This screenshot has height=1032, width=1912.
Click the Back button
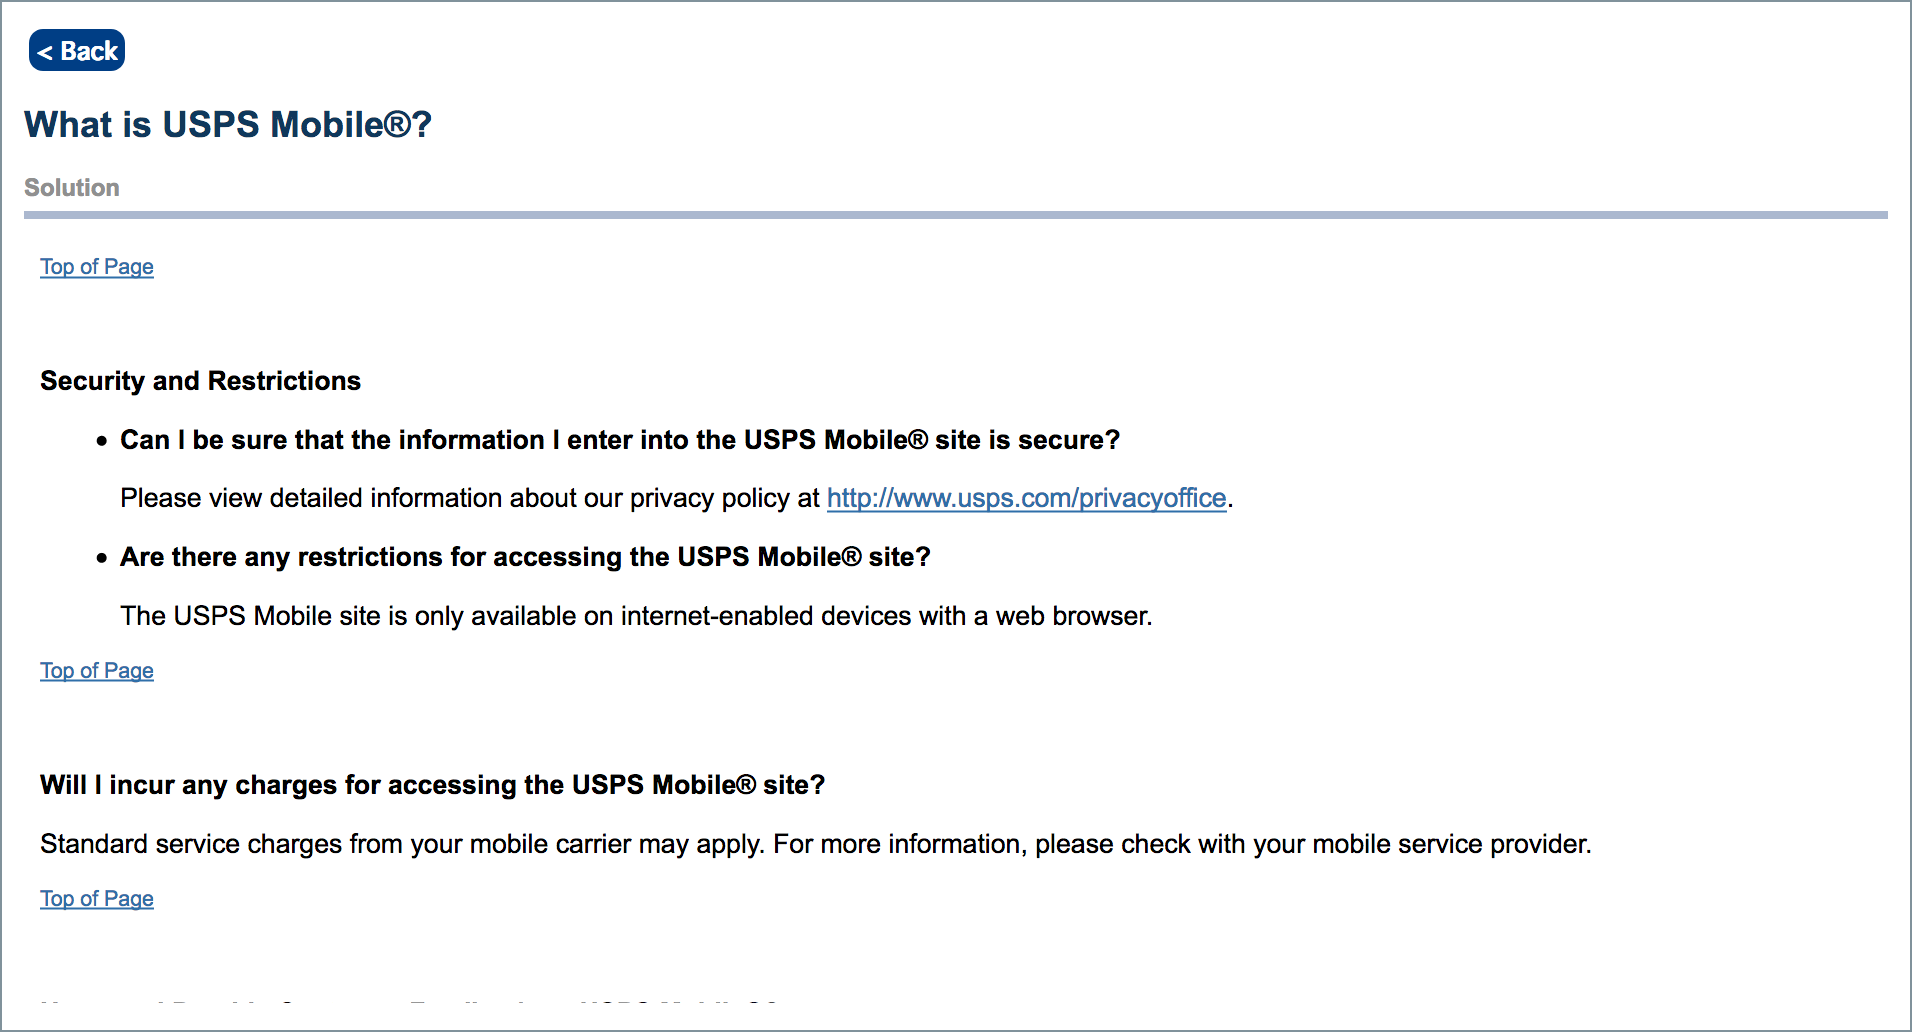pyautogui.click(x=76, y=50)
